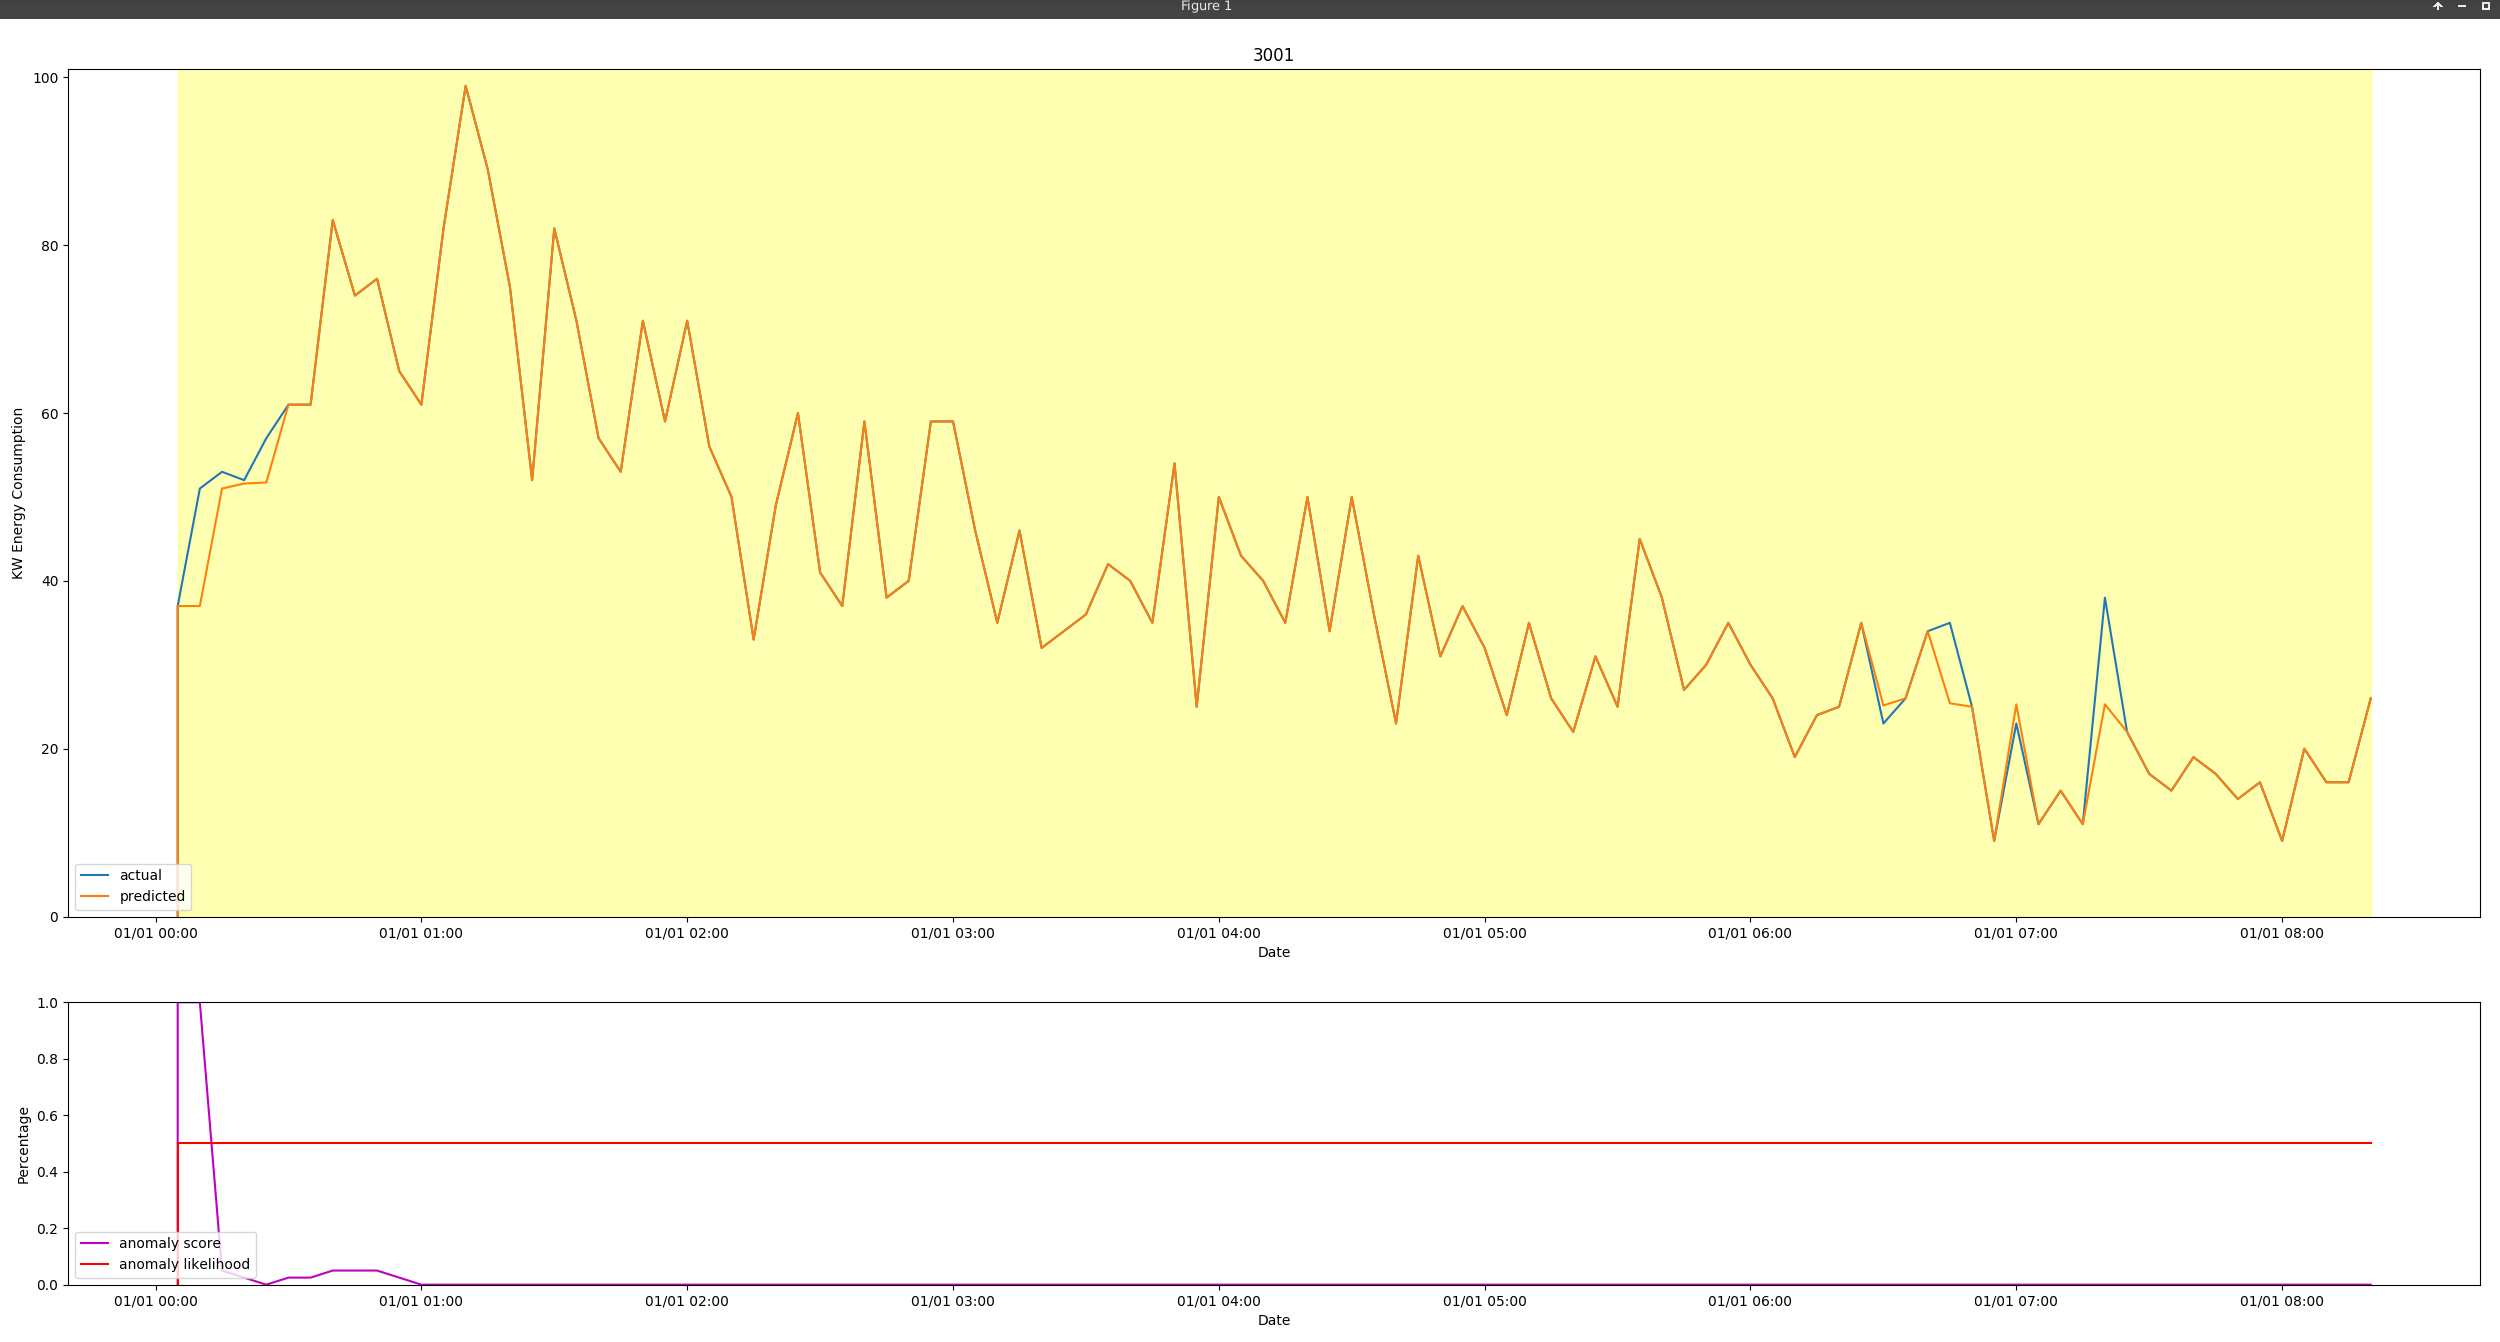
Task: Click the blue 'actual' legend line sample
Action: pyautogui.click(x=95, y=875)
